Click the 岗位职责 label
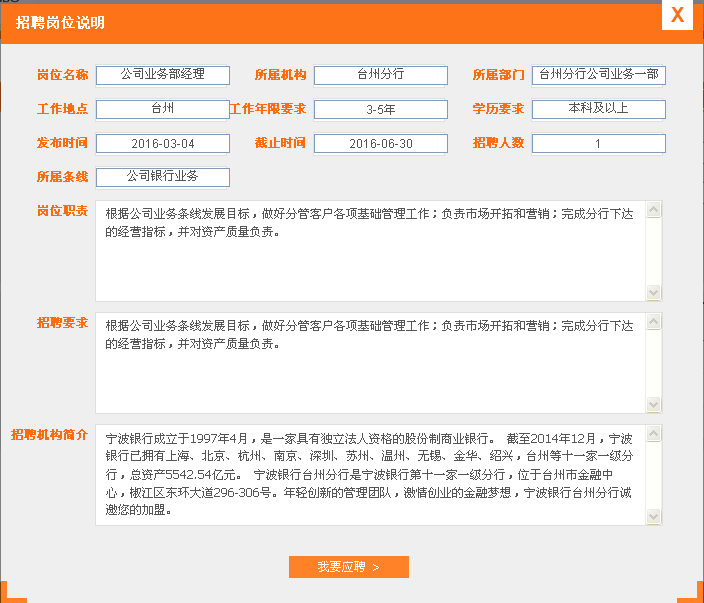The image size is (704, 603). pos(62,211)
